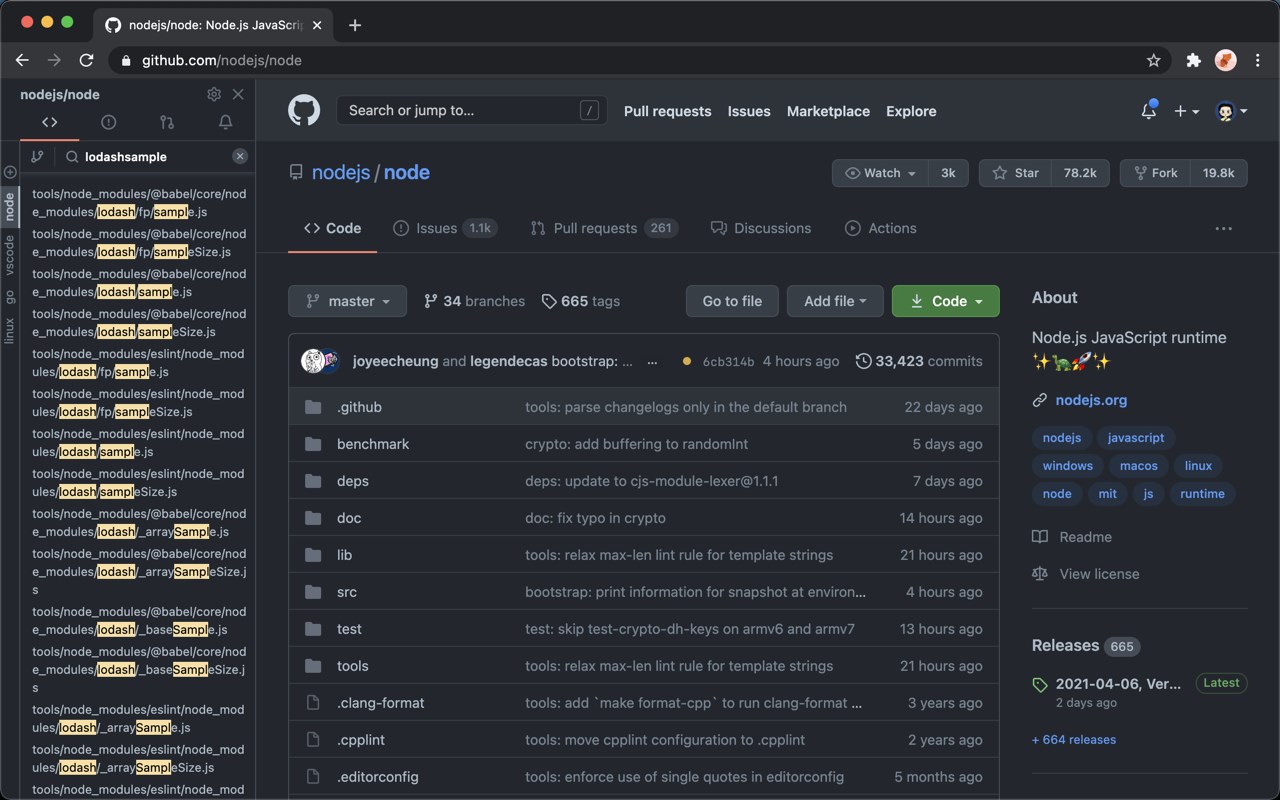Image resolution: width=1280 pixels, height=800 pixels.
Task: Open the repository Pull requests tab
Action: (604, 228)
